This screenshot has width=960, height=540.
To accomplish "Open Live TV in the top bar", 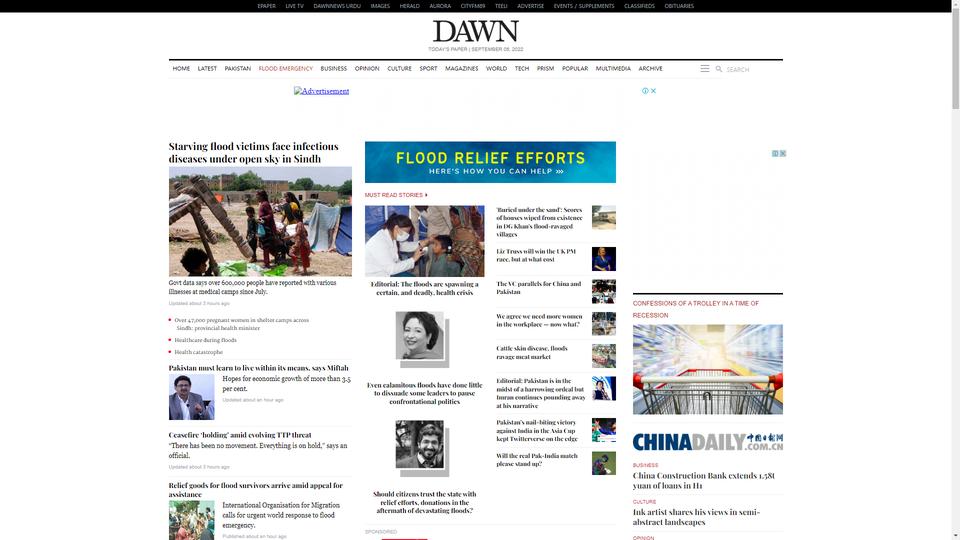I will 294,6.
